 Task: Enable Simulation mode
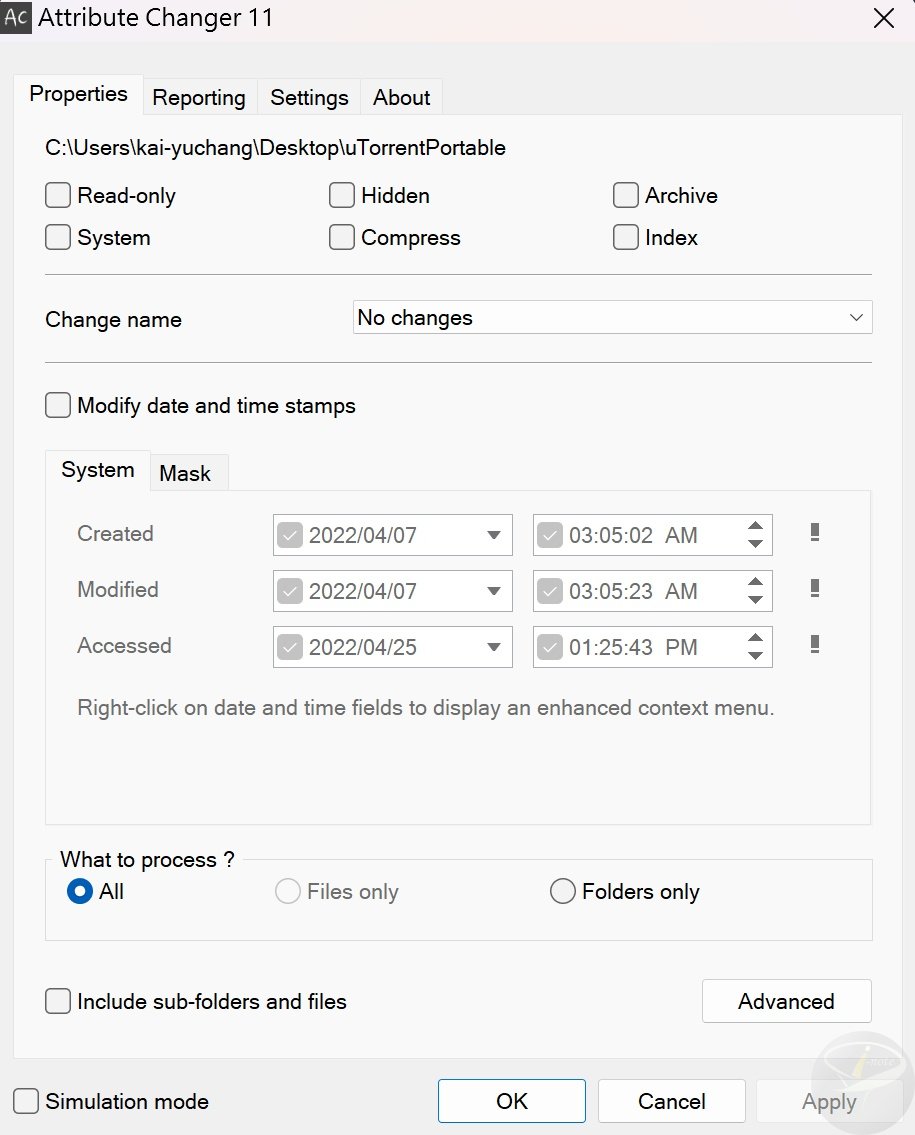click(26, 1101)
